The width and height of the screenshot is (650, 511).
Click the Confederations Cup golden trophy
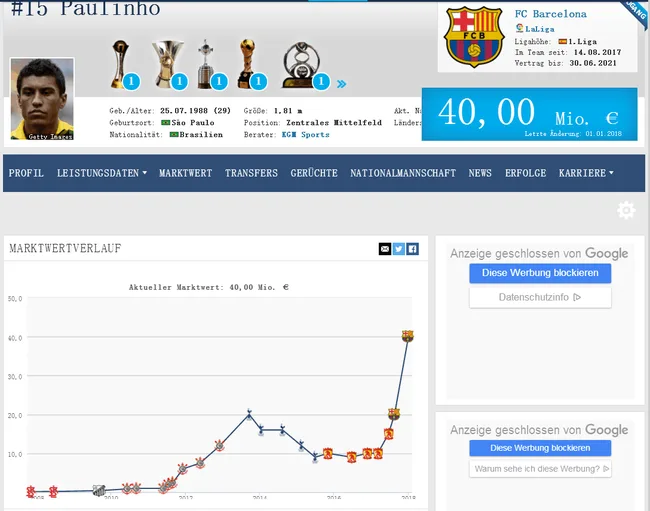pos(247,64)
